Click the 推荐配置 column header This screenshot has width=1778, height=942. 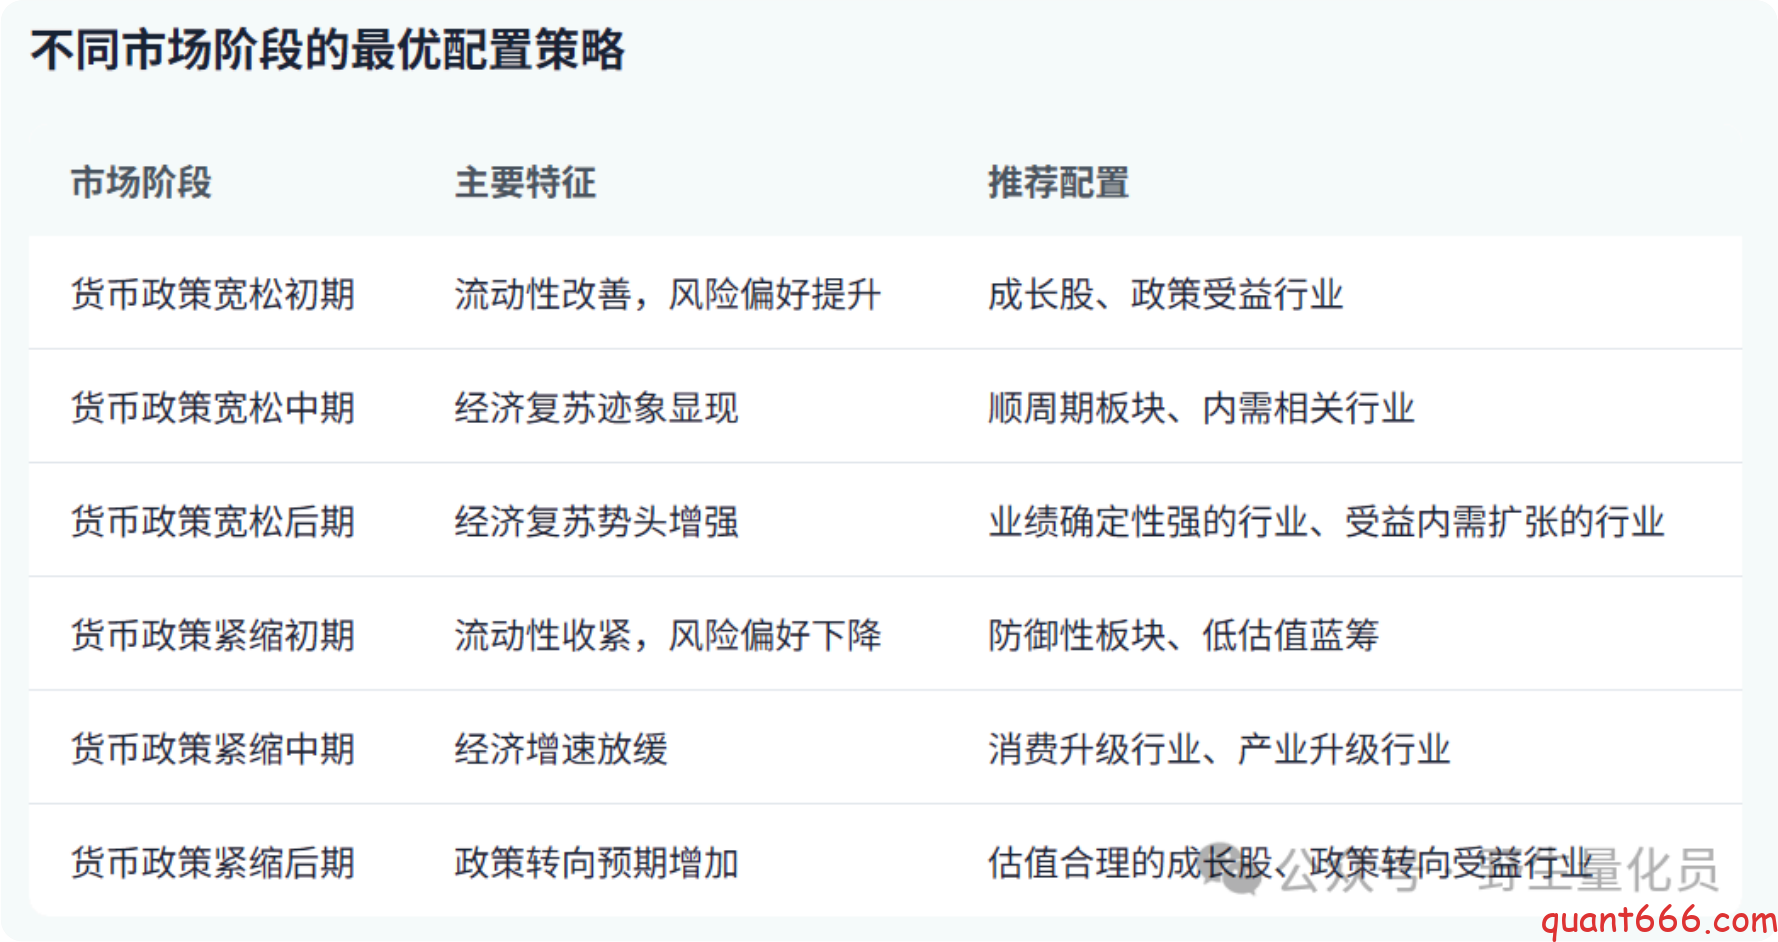(1058, 183)
